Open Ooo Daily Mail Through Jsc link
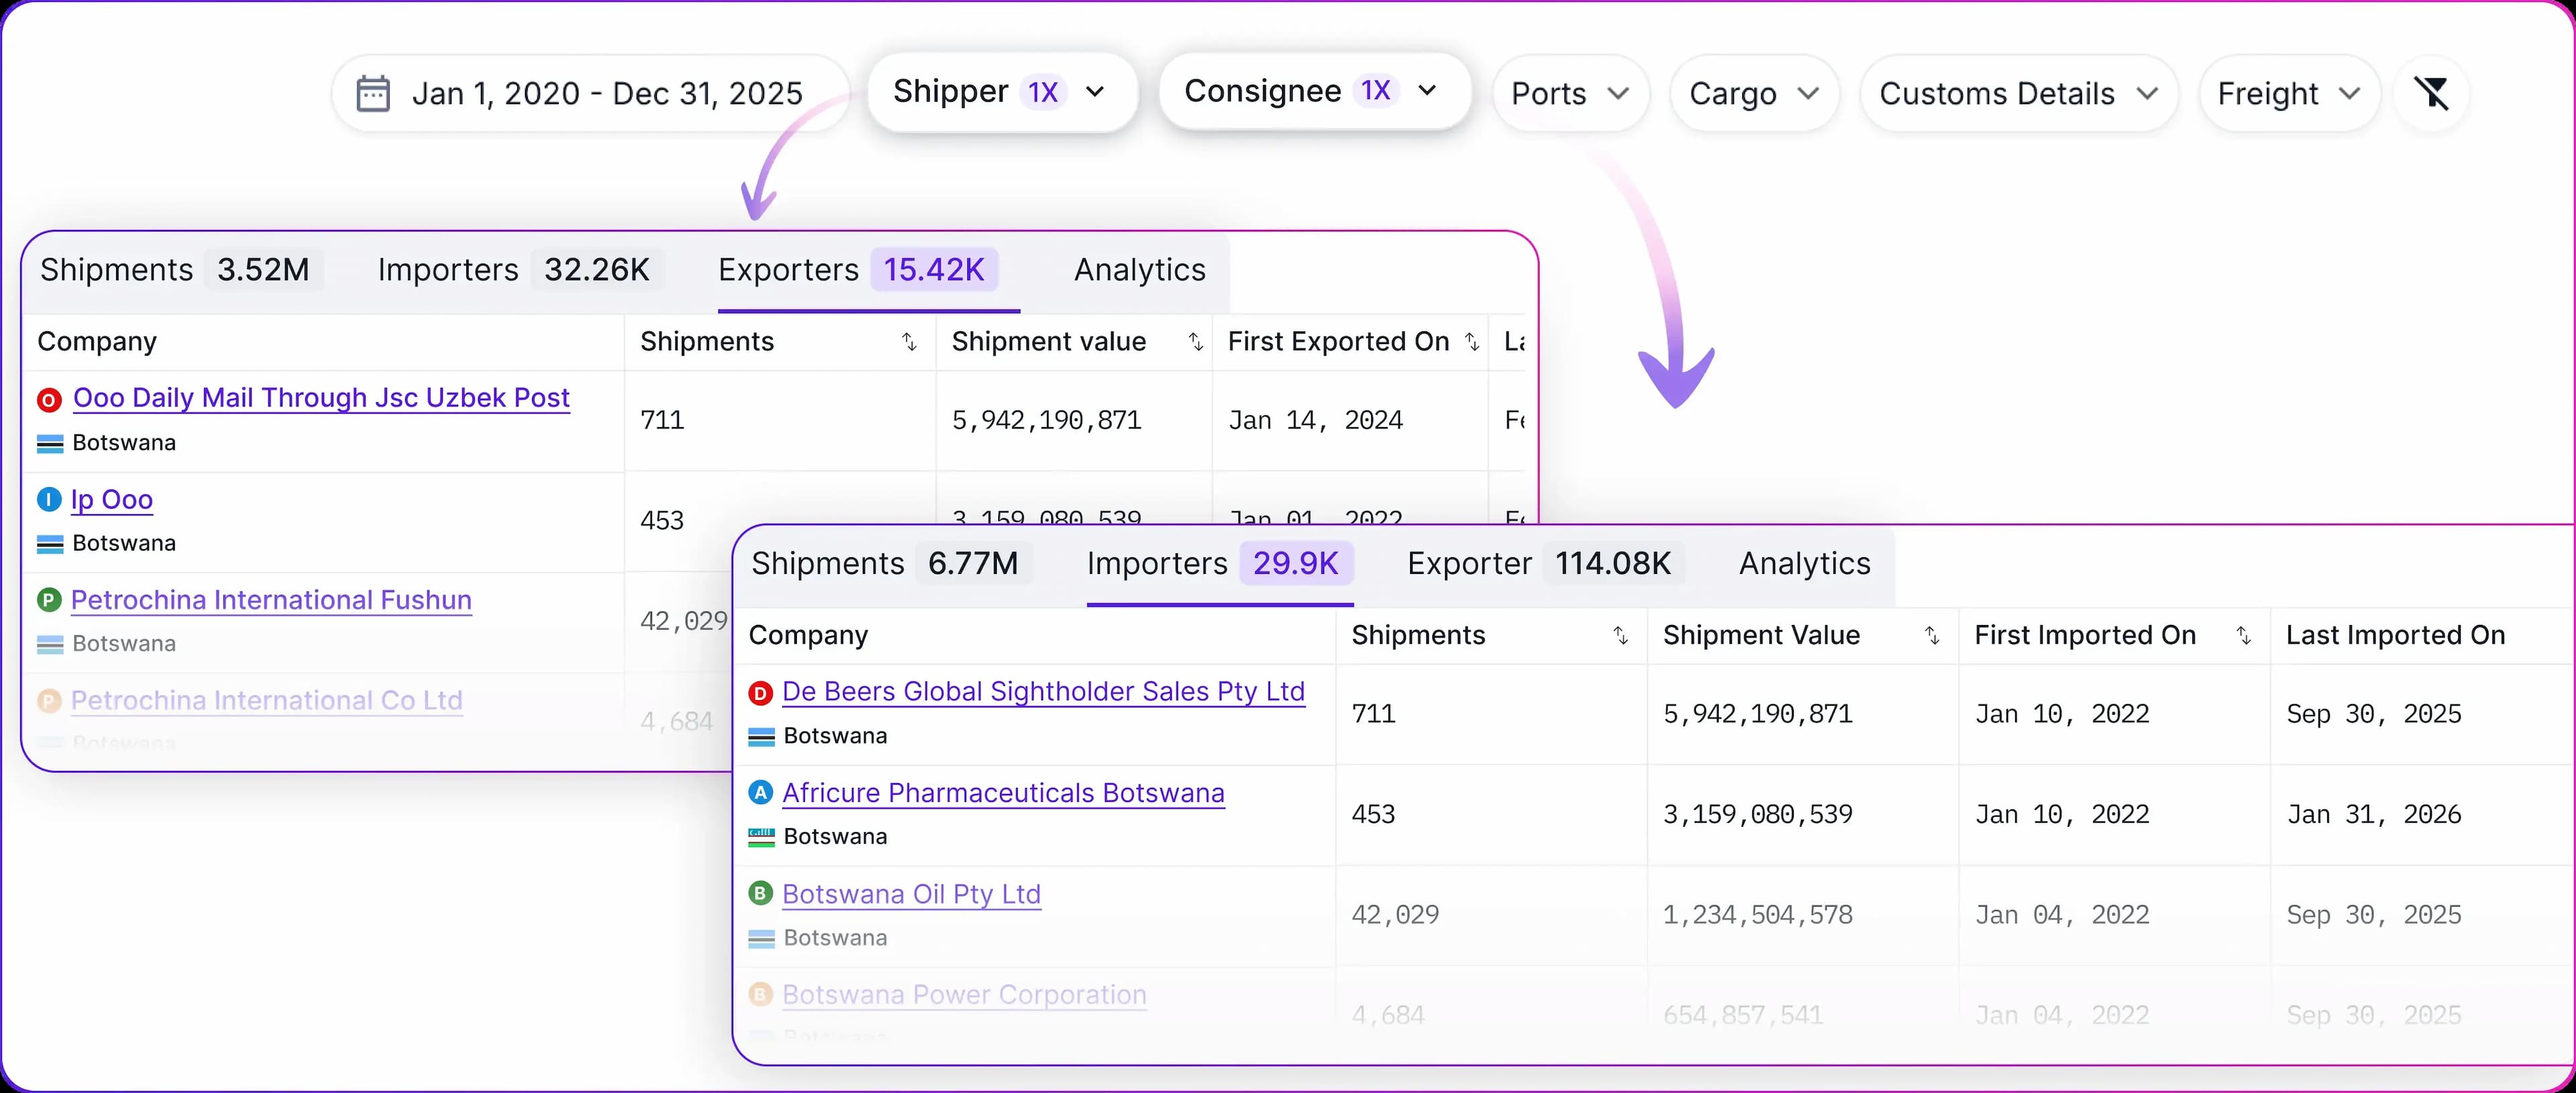 [x=321, y=398]
